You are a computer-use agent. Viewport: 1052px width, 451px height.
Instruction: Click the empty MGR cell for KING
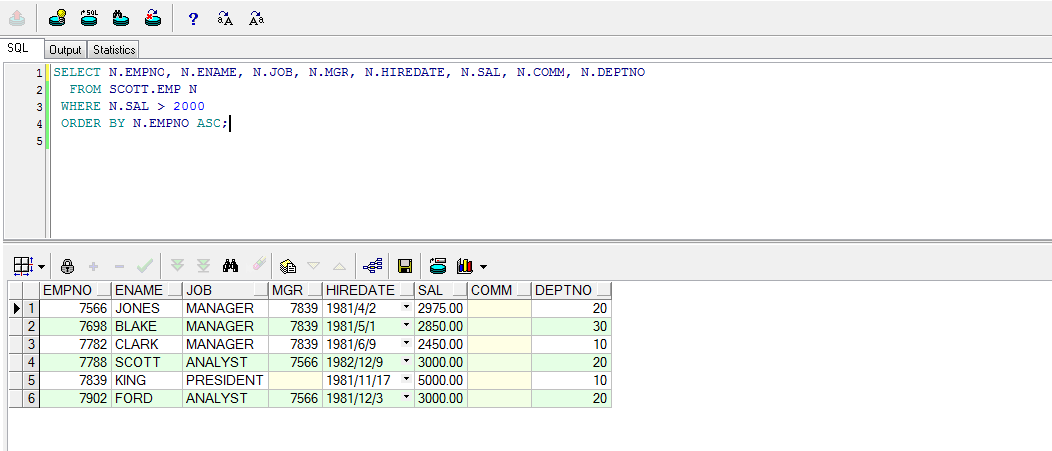pos(295,381)
